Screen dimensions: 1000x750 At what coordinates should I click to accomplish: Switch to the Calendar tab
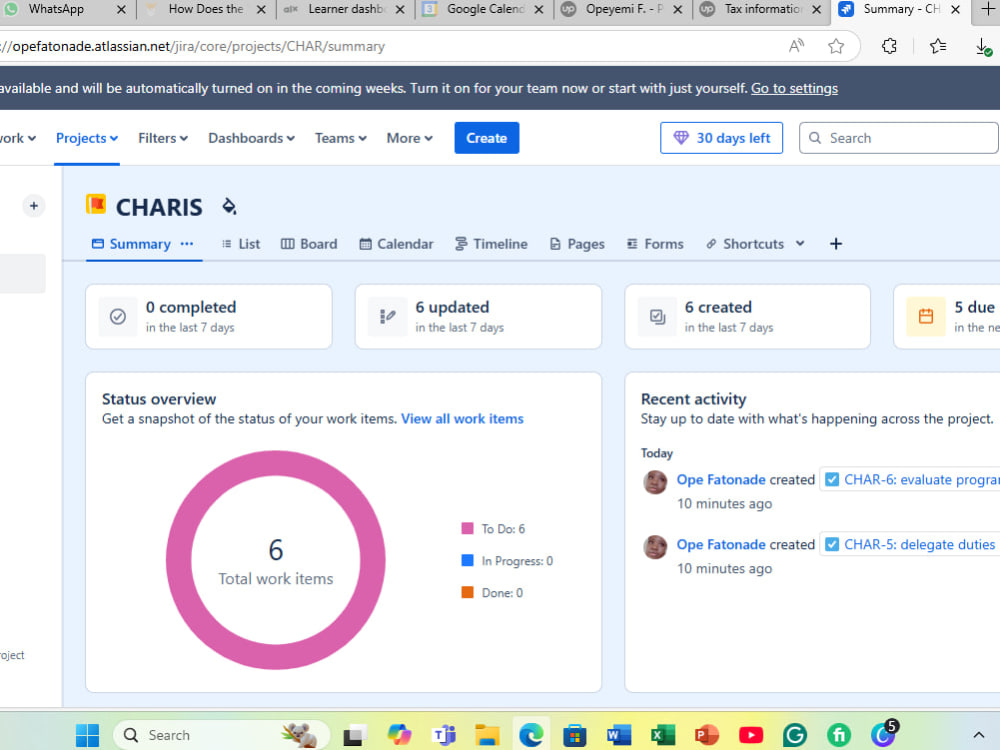(x=396, y=244)
